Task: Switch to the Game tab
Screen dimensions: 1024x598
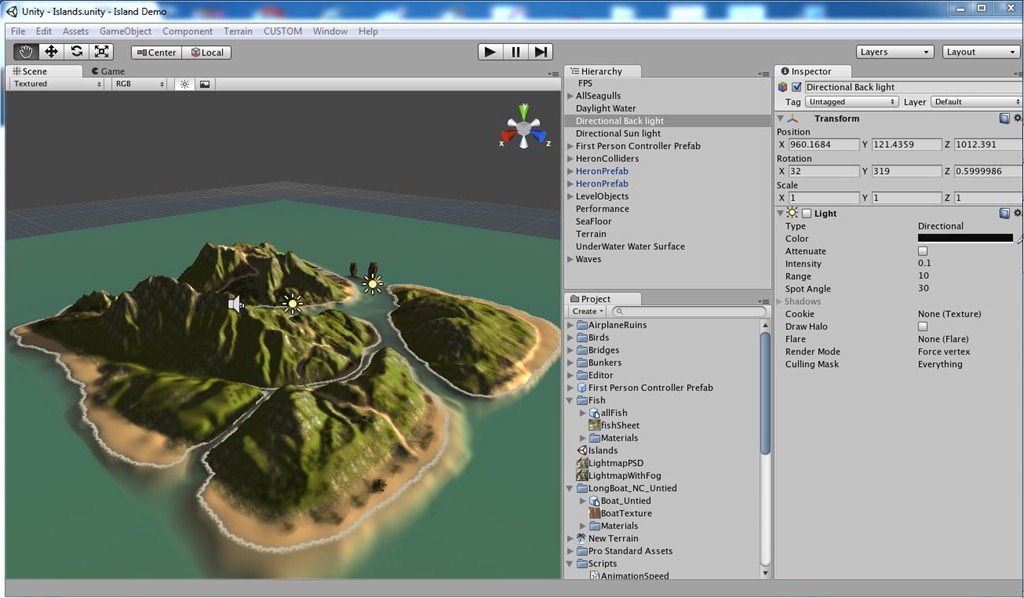Action: (x=108, y=71)
